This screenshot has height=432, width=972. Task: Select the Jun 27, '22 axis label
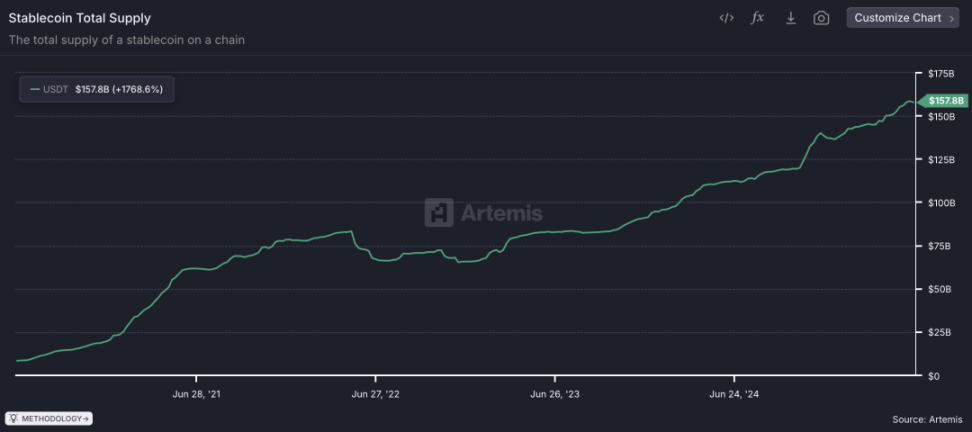click(376, 394)
